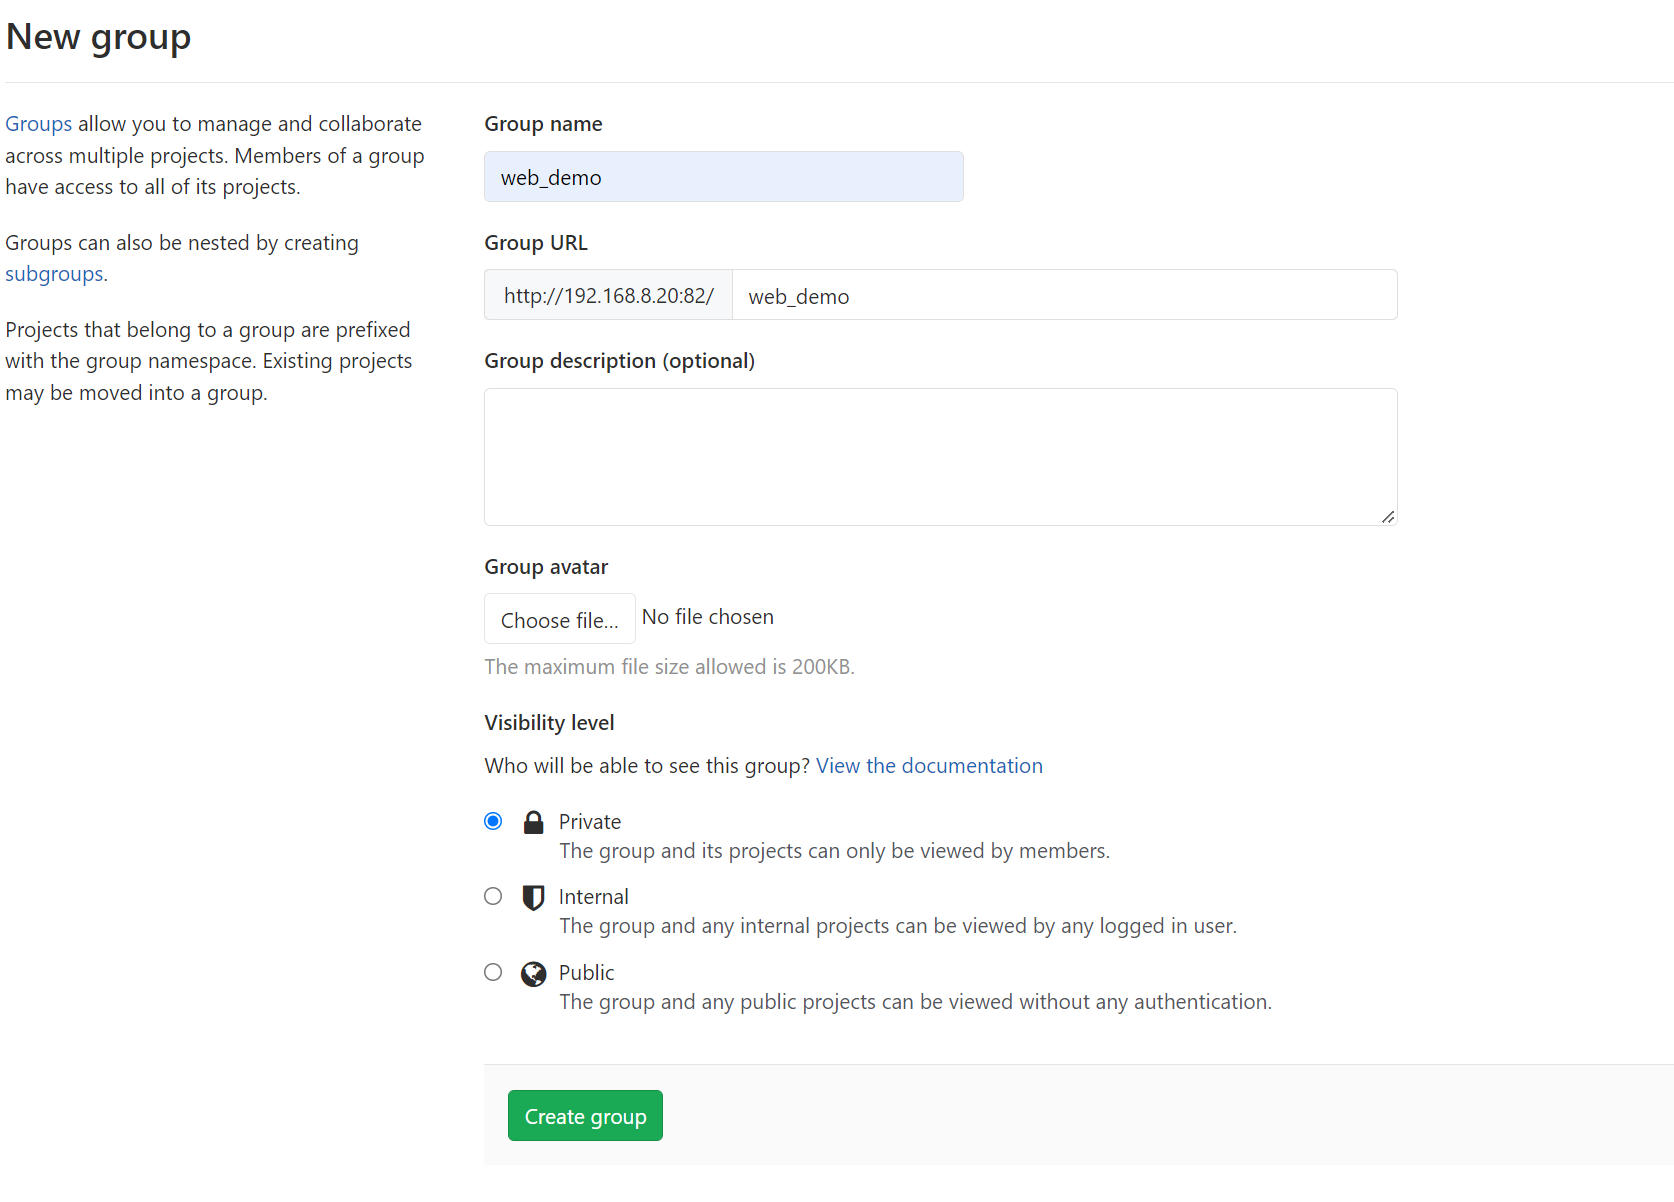Click the Public option label
This screenshot has height=1202, width=1674.
pyautogui.click(x=587, y=973)
